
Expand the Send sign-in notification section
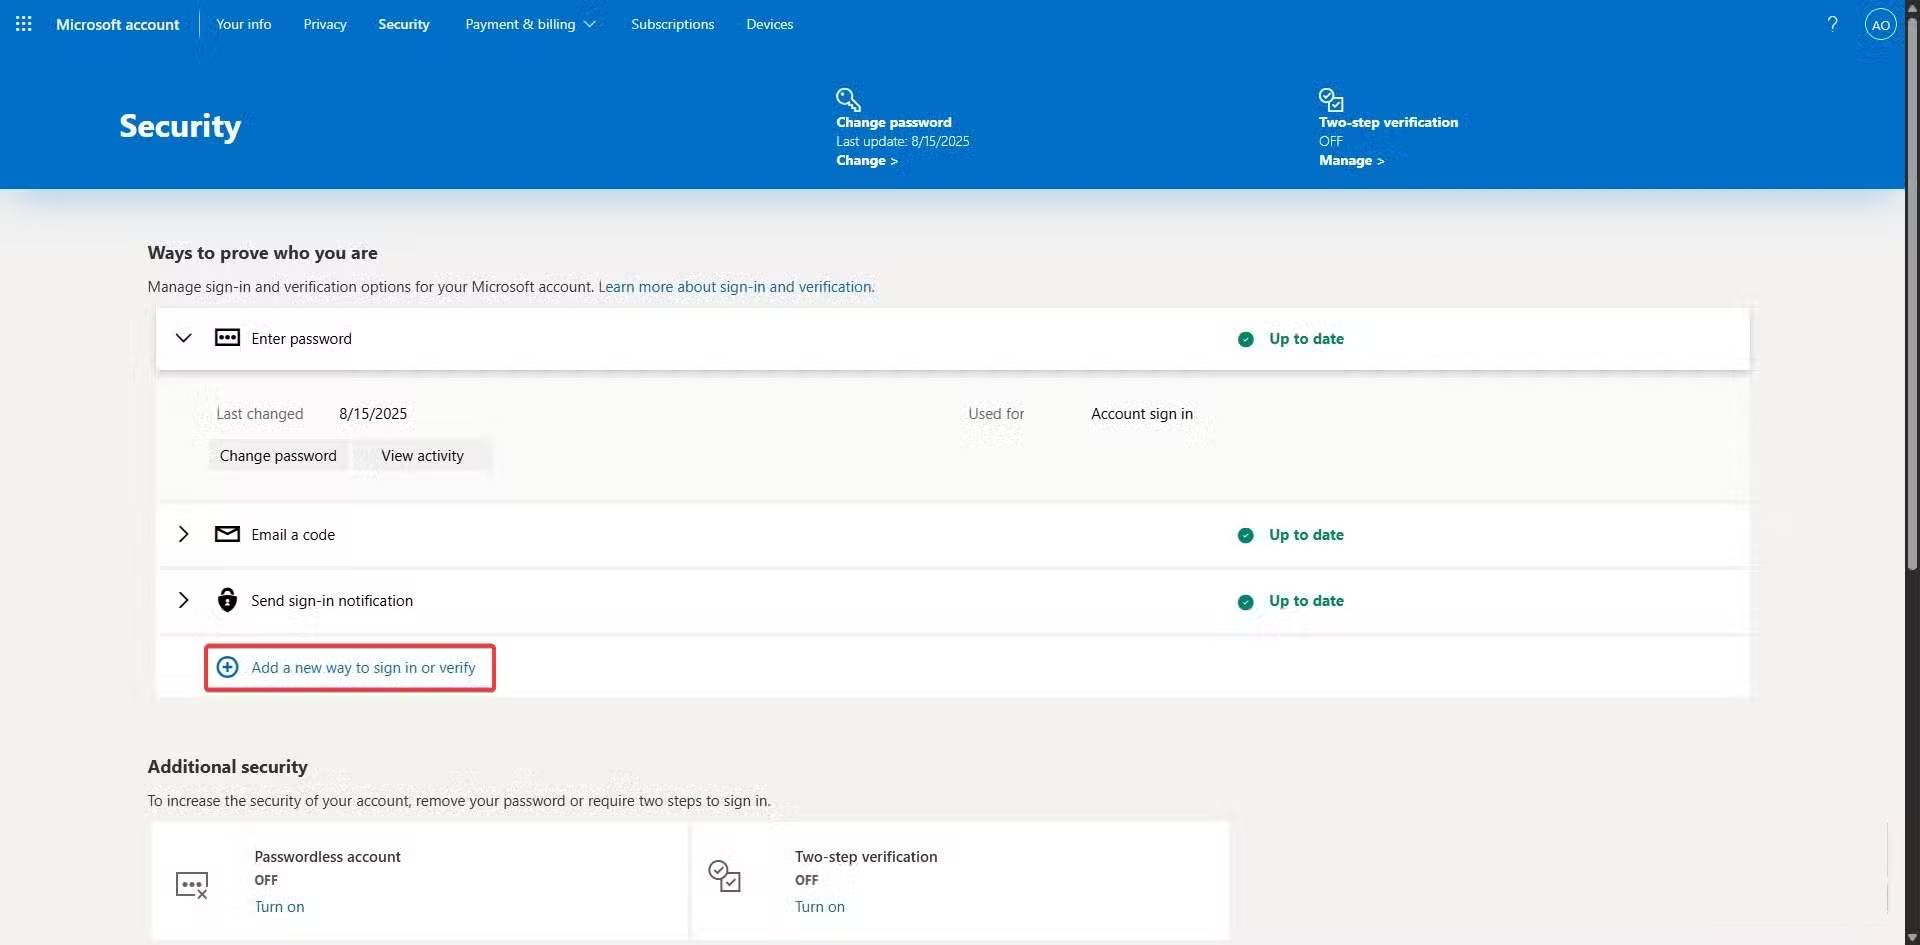[x=184, y=600]
